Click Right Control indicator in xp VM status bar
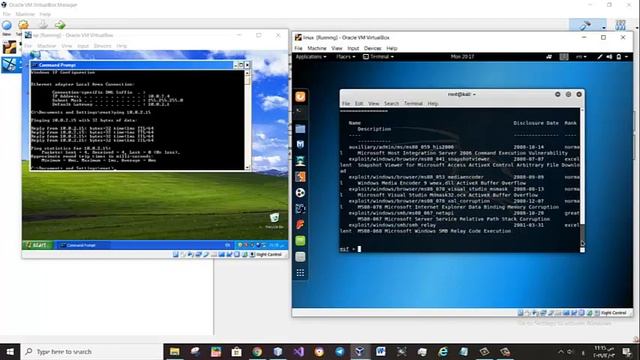 [269, 255]
